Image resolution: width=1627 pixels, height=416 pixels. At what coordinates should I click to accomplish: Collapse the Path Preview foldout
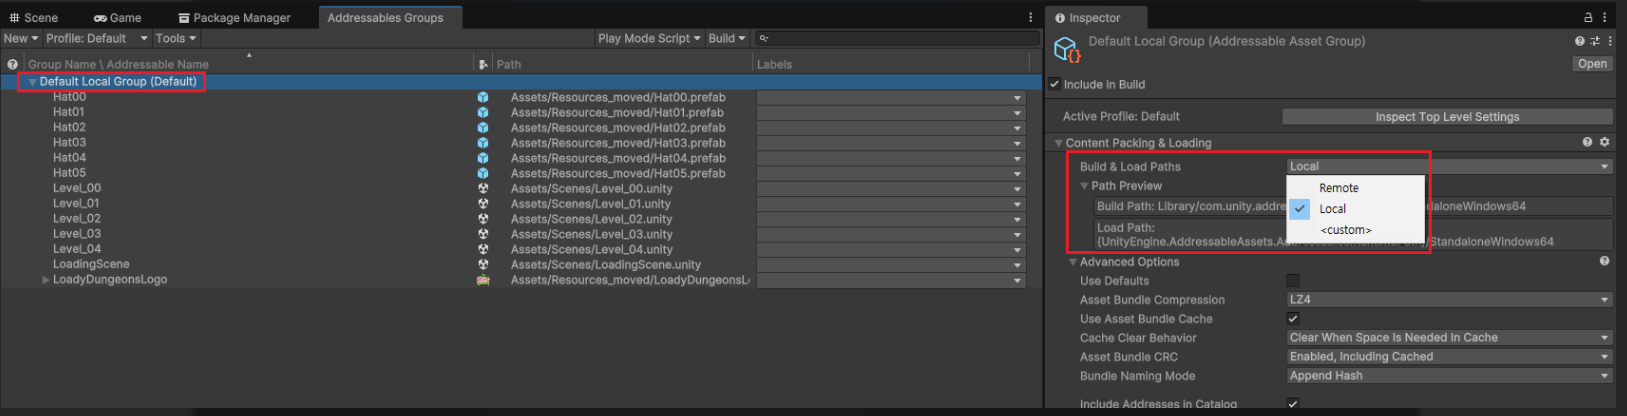click(1084, 186)
